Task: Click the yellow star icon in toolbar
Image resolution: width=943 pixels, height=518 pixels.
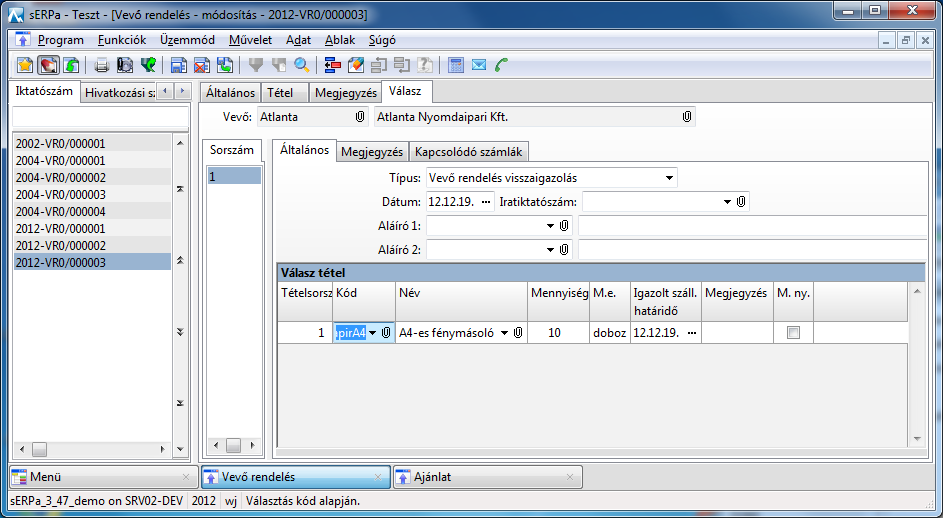Action: point(25,65)
